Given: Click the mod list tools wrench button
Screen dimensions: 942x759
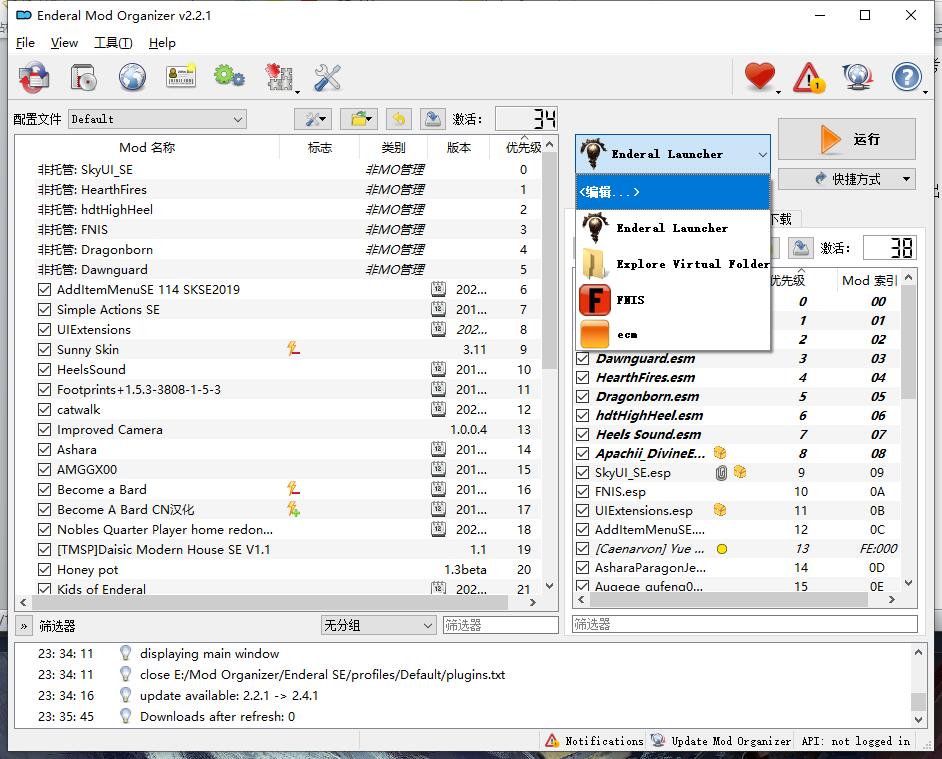Looking at the screenshot, I should [313, 119].
